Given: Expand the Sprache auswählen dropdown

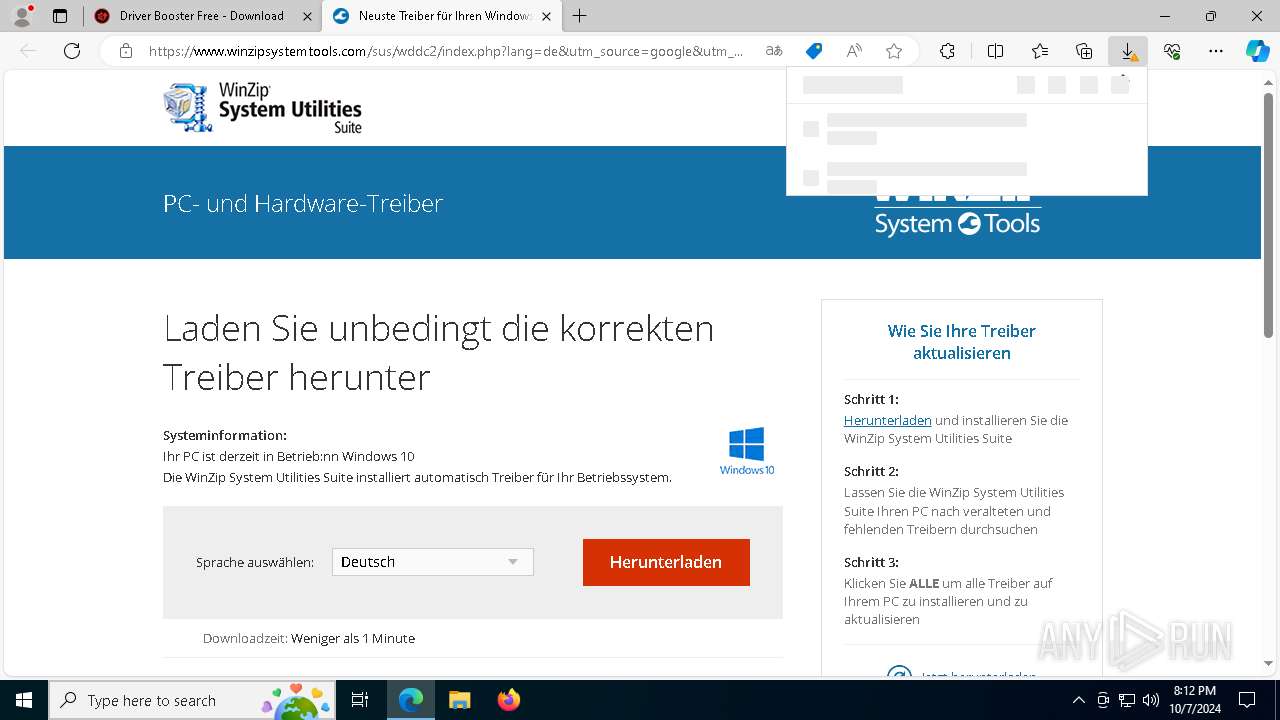Looking at the screenshot, I should 433,562.
